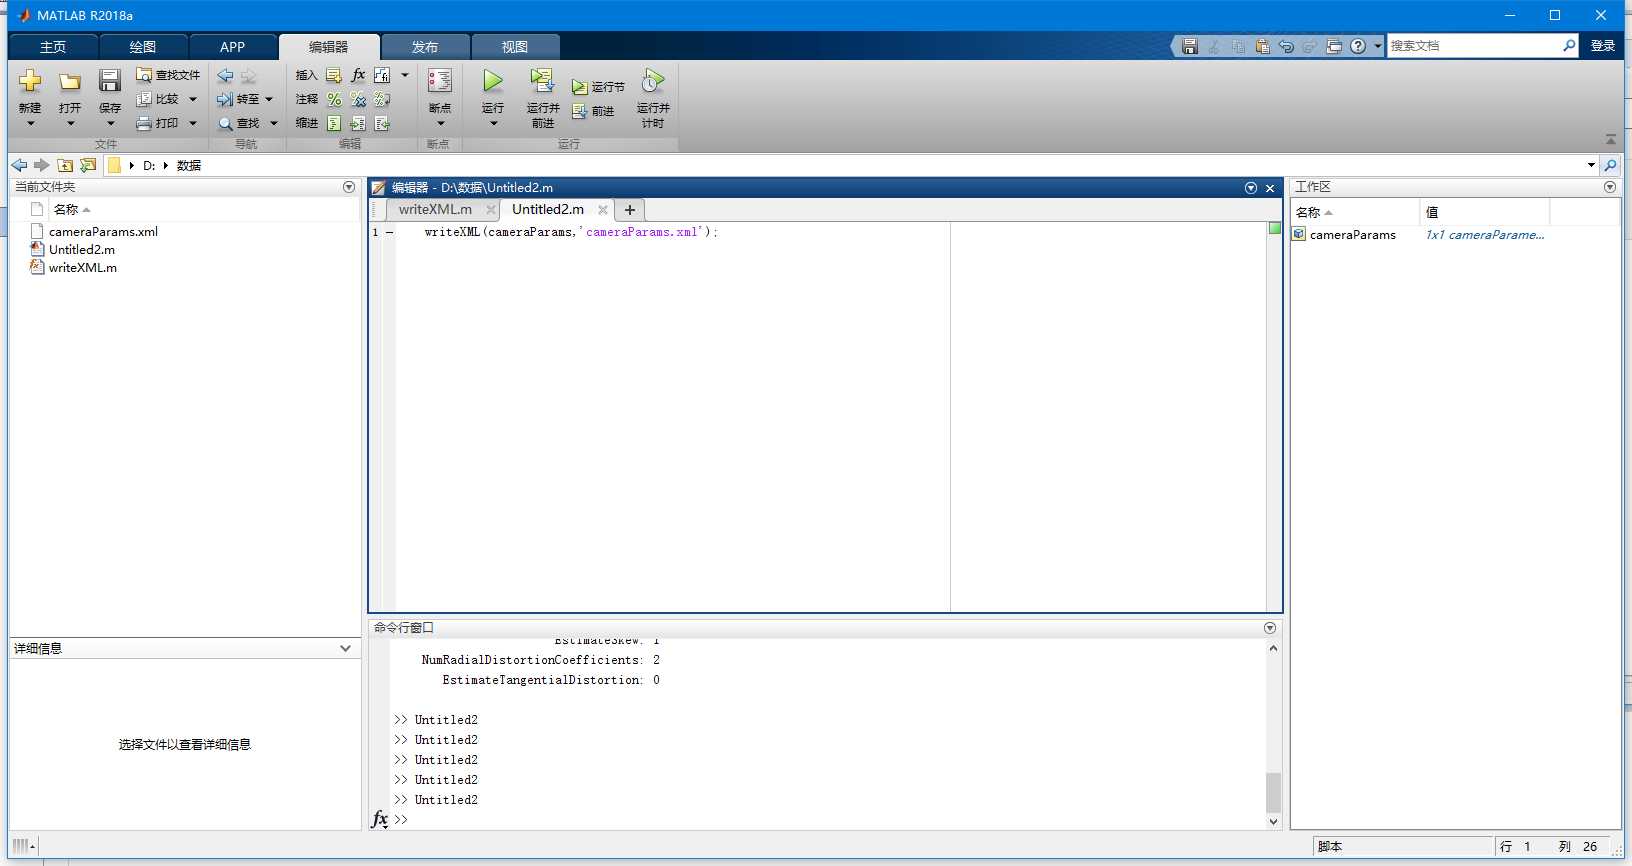Image resolution: width=1632 pixels, height=866 pixels.
Task: Click the undo icon in the quick access toolbar
Action: 1286,46
